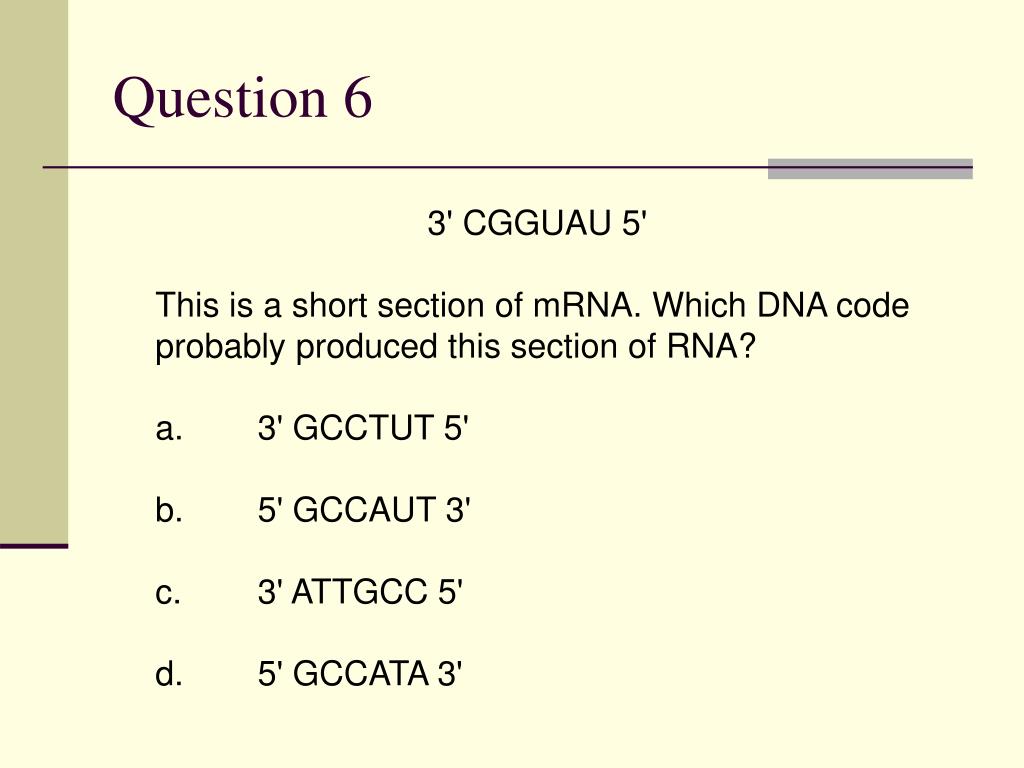This screenshot has height=768, width=1024.
Task: Click the letter label c.
Action: (x=167, y=593)
